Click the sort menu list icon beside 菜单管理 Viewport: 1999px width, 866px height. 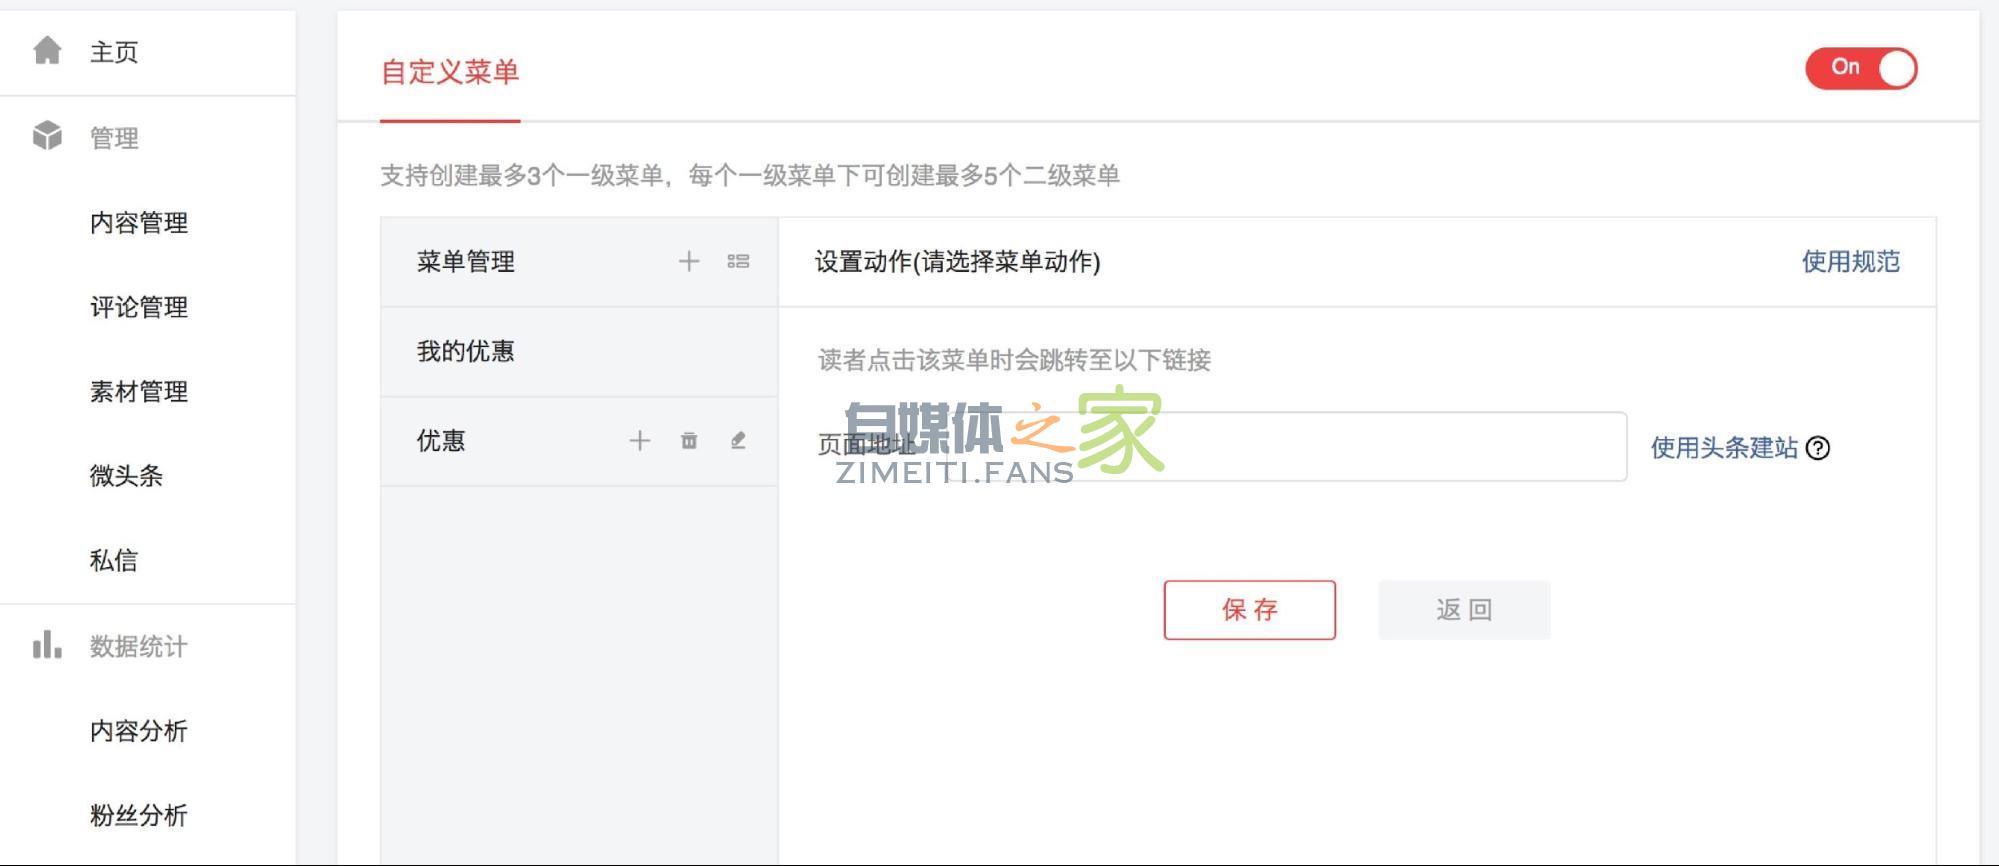coord(738,262)
